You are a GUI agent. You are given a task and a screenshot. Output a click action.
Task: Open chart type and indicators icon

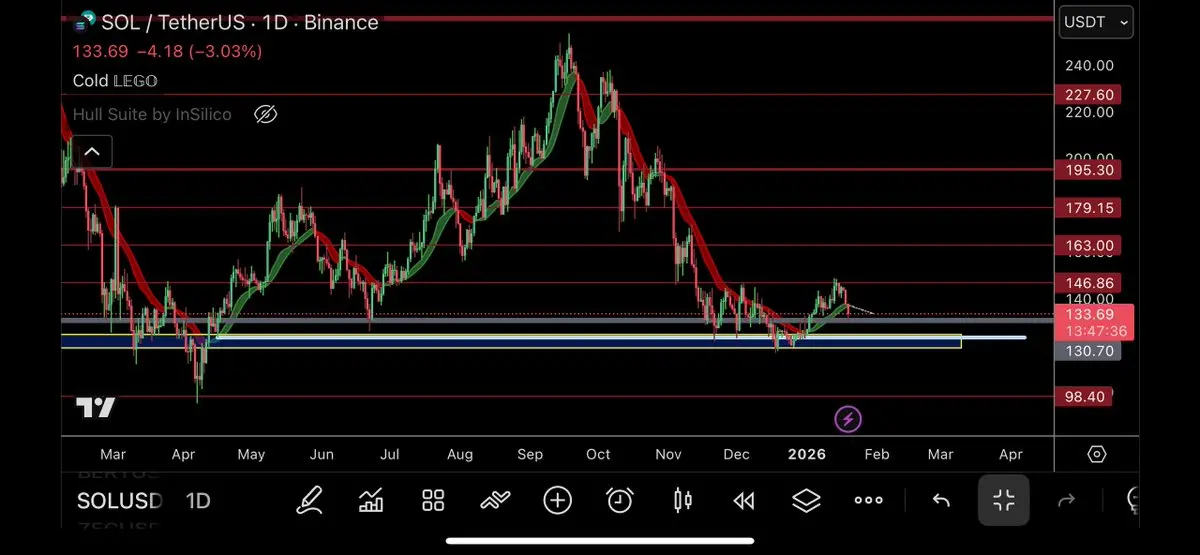(371, 500)
